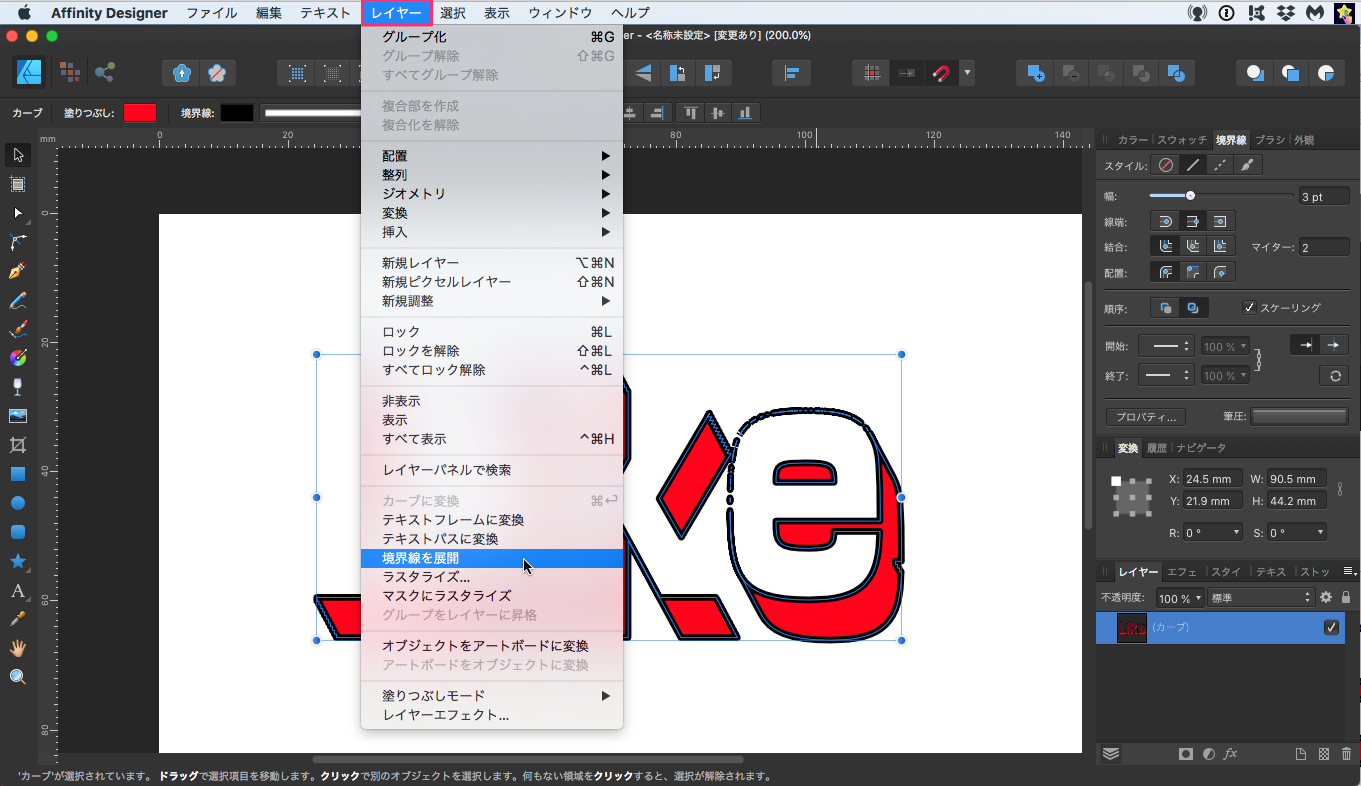The width and height of the screenshot is (1361, 786).
Task: Select the Artistic Text tool
Action: [x=18, y=590]
